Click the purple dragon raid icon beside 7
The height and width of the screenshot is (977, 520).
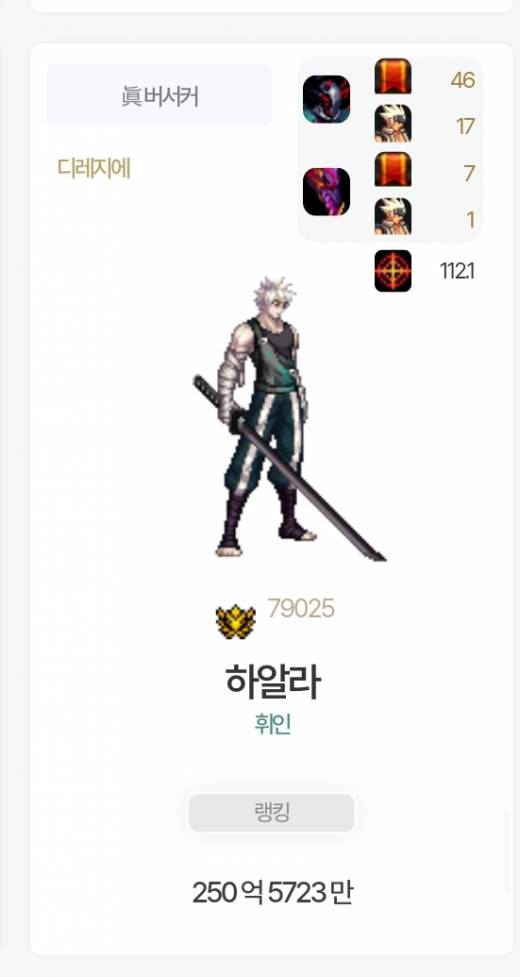pyautogui.click(x=326, y=192)
